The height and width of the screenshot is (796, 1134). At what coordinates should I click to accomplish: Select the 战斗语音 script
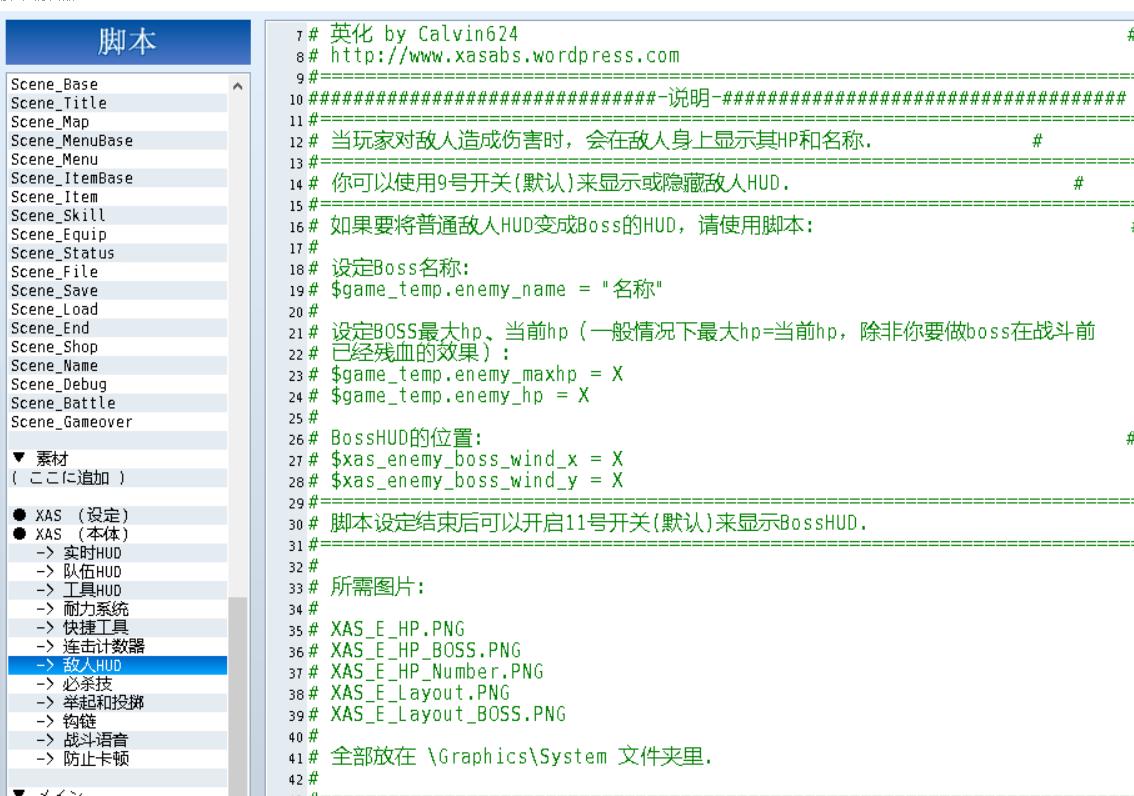(x=117, y=741)
